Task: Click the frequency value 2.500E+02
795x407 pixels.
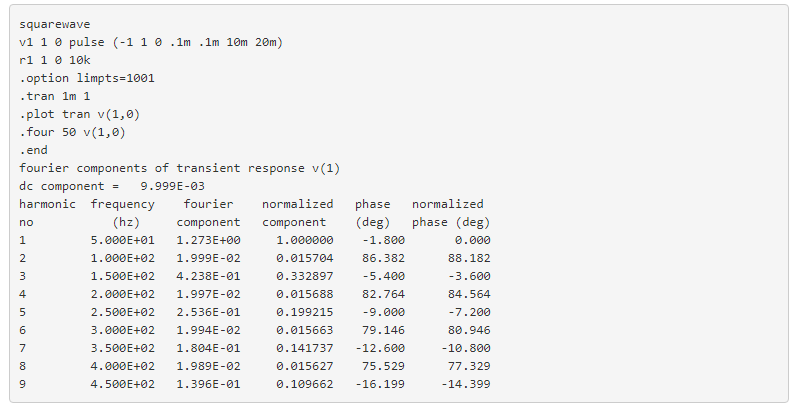Action: tap(122, 312)
